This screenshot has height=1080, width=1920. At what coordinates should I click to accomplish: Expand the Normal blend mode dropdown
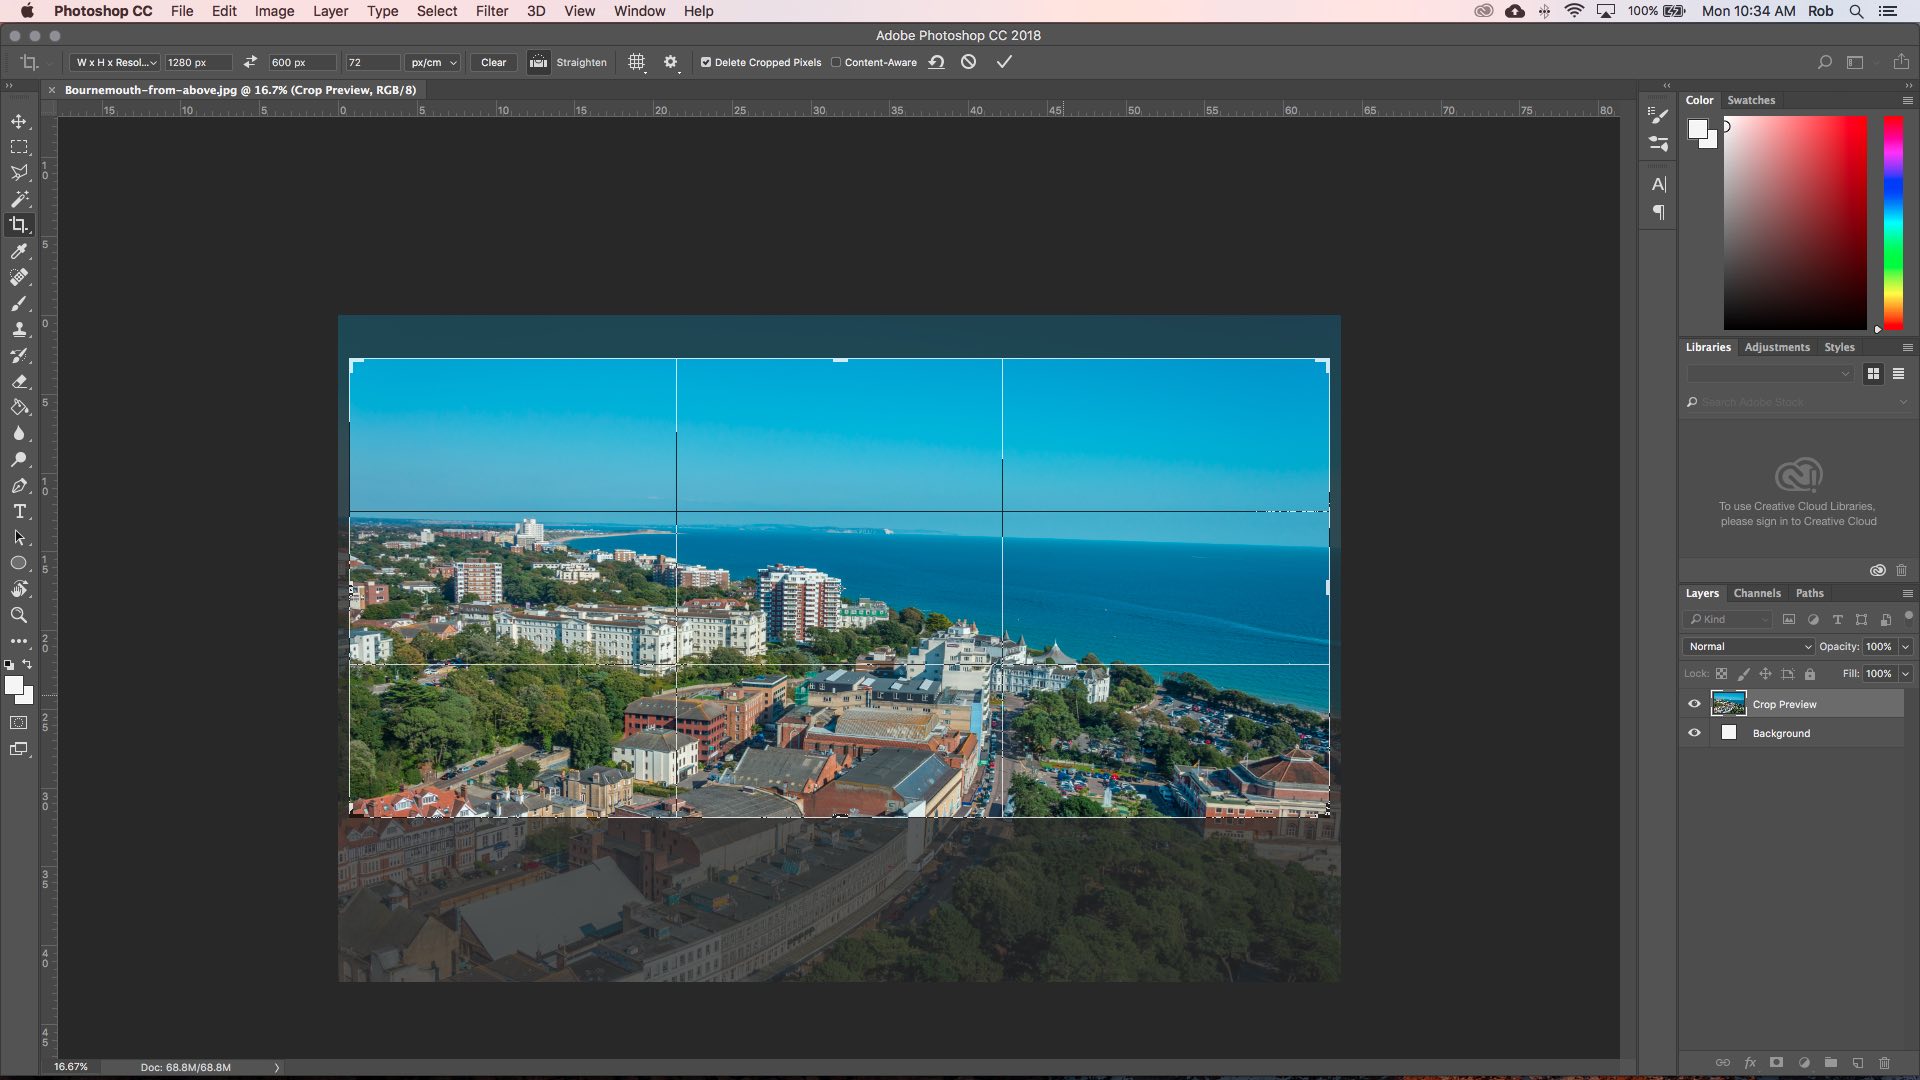click(1749, 646)
